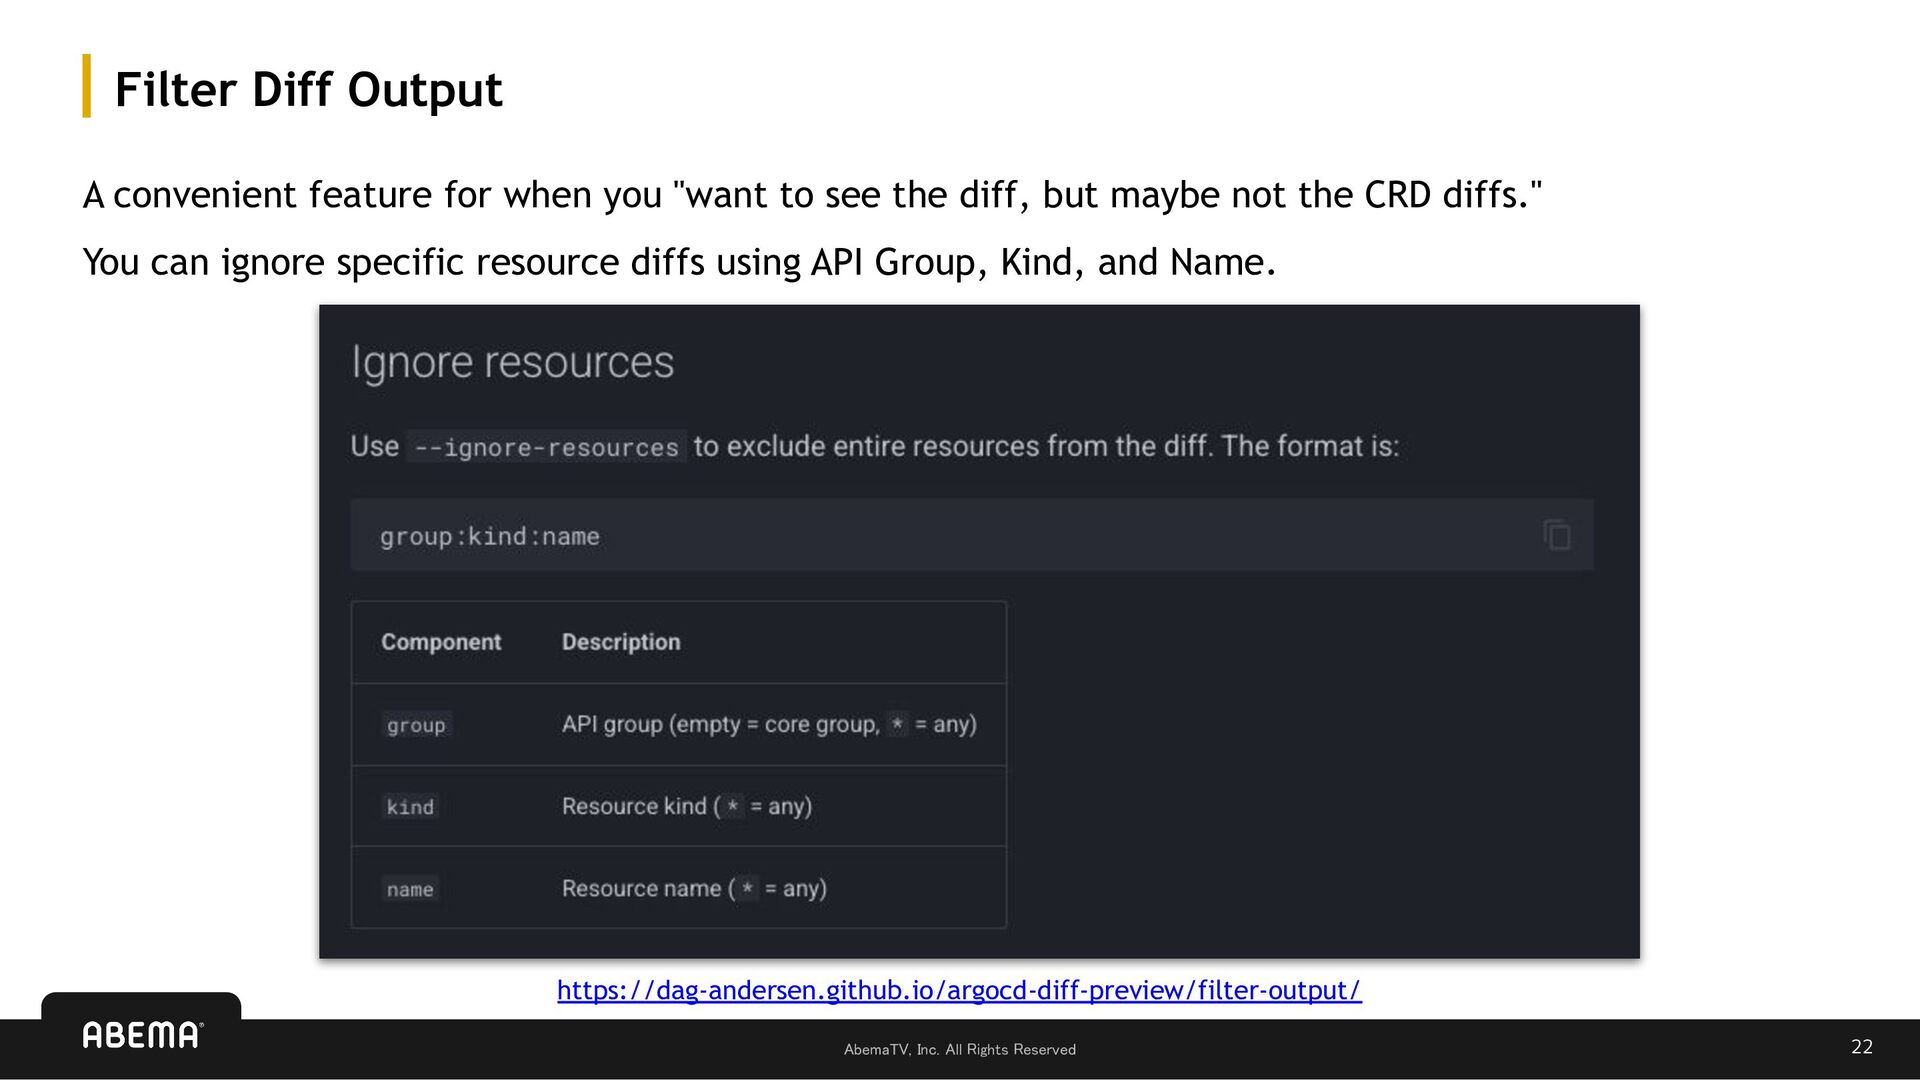
Task: Click the 'Component' table column header
Action: 441,642
